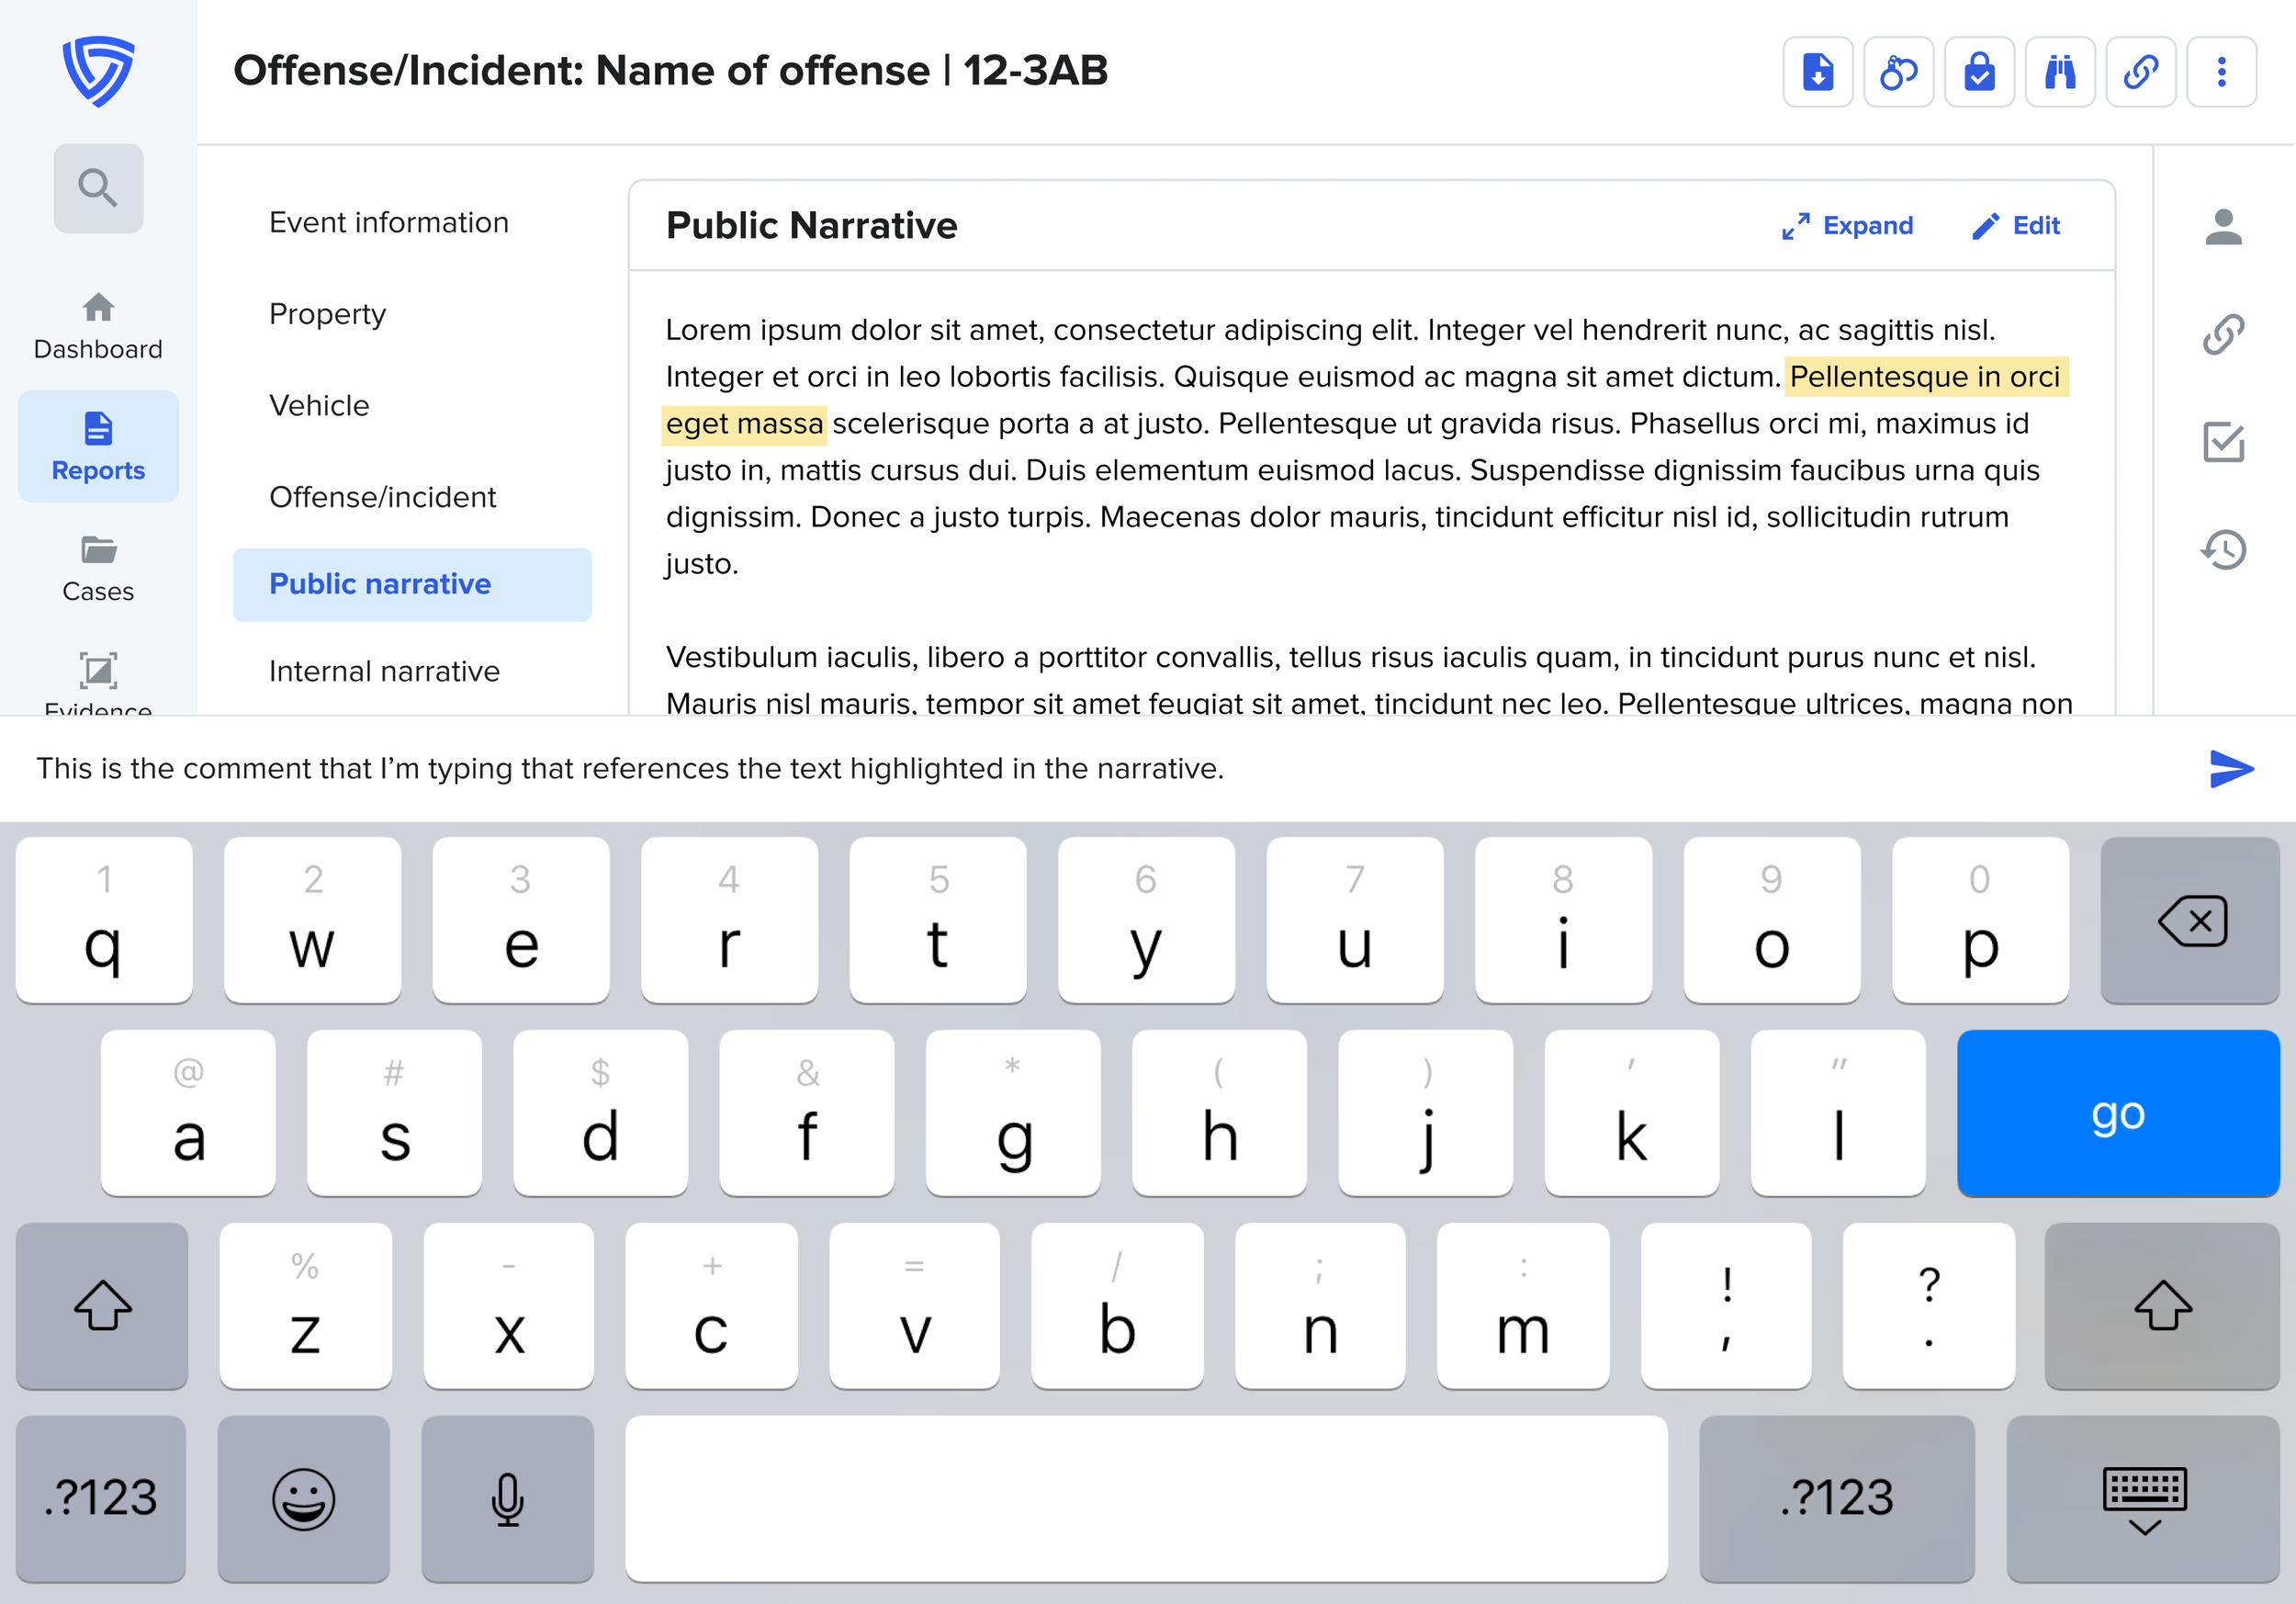Open the search icon in left sidebar

click(98, 188)
